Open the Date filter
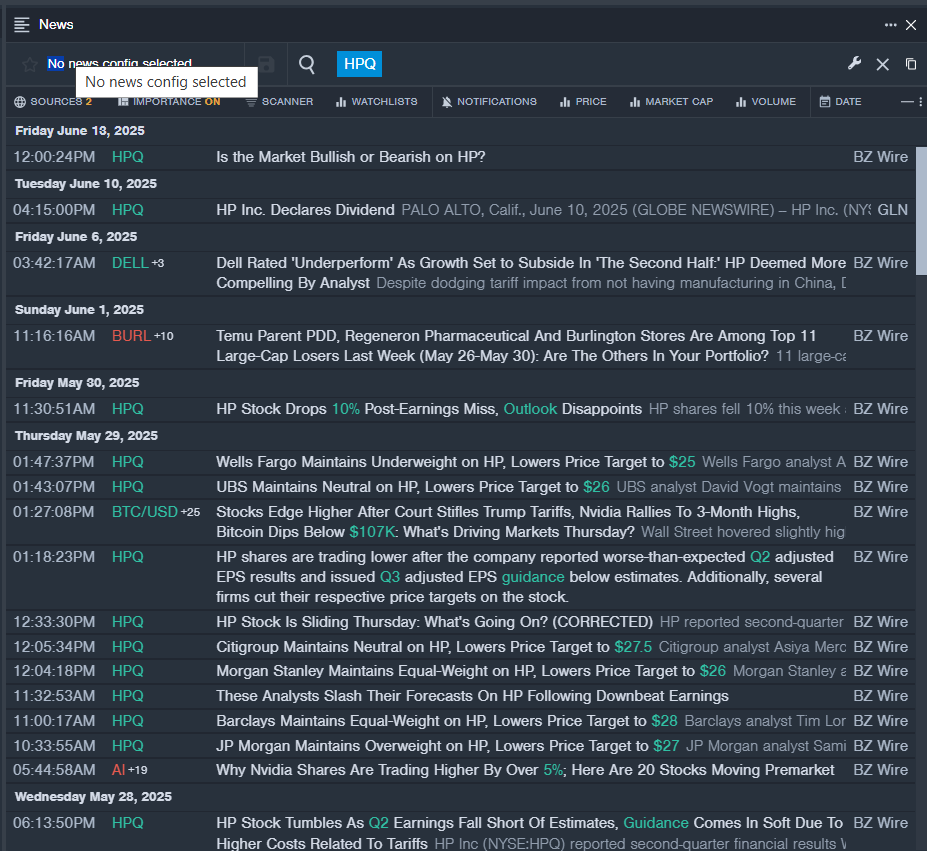Screen dimensions: 927x851 pos(840,102)
